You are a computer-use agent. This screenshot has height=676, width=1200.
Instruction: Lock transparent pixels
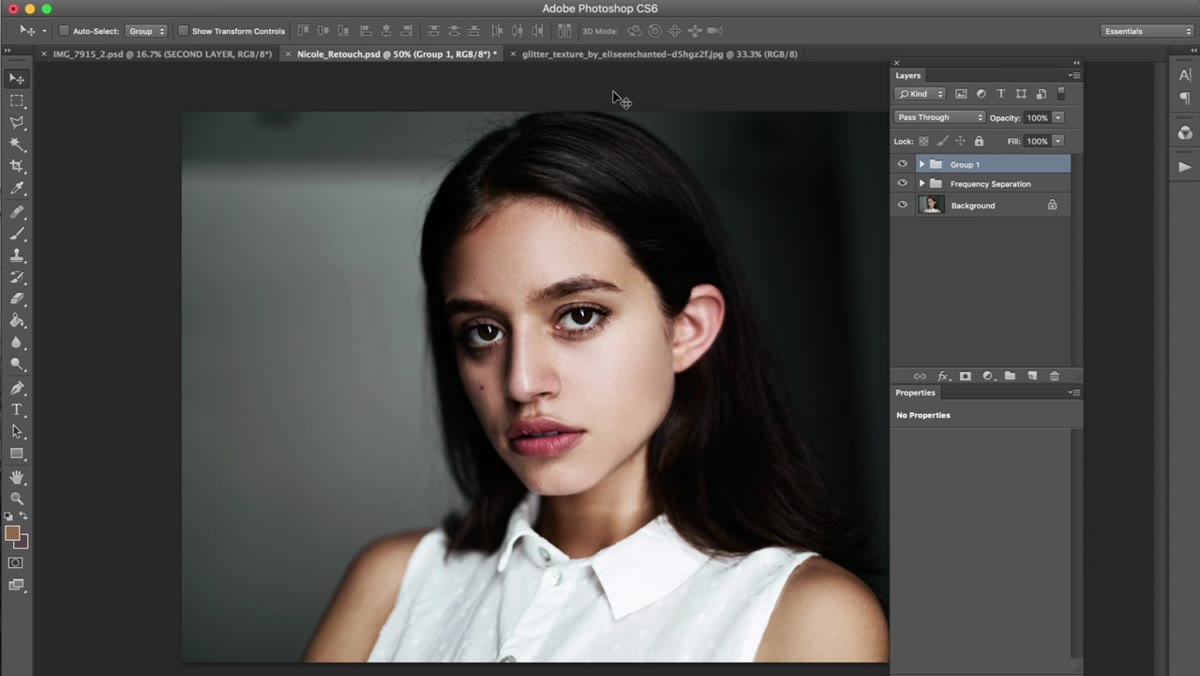[x=924, y=141]
